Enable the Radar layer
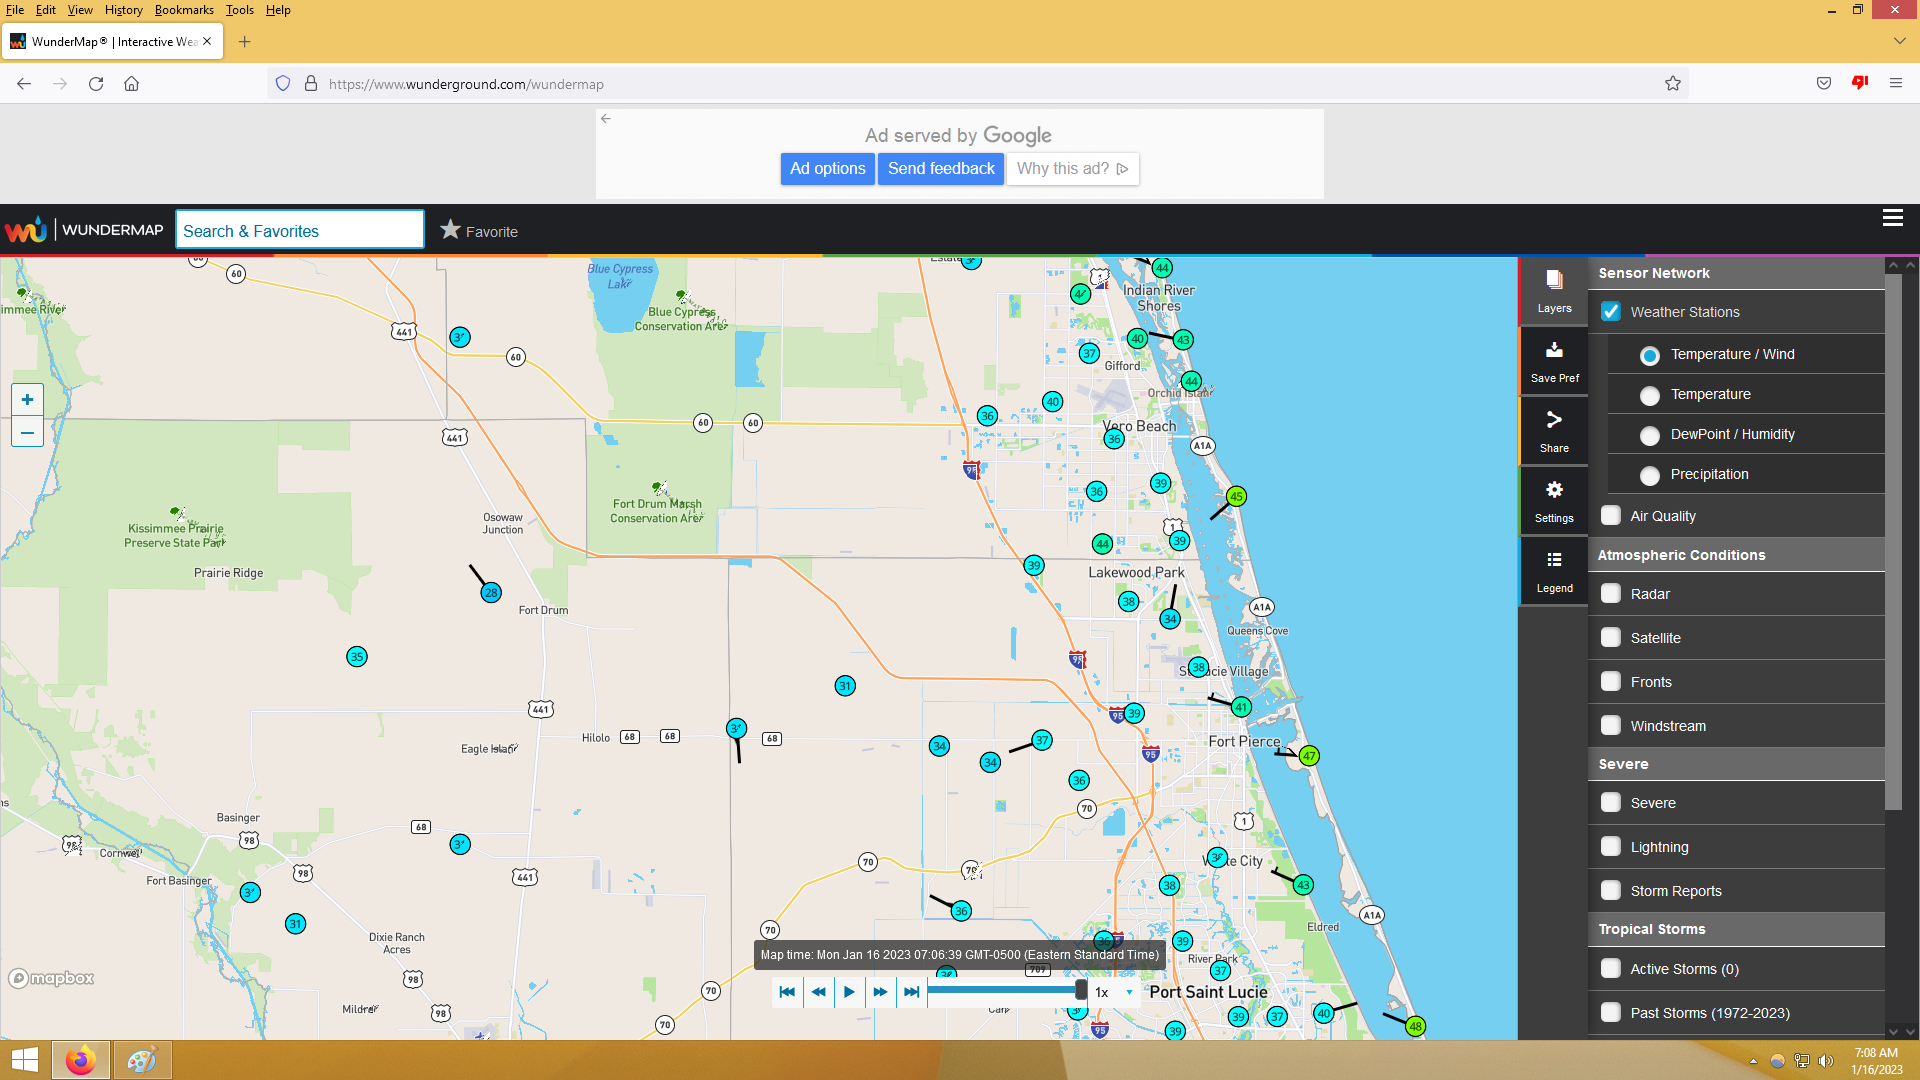Viewport: 1920px width, 1080px height. 1611,594
